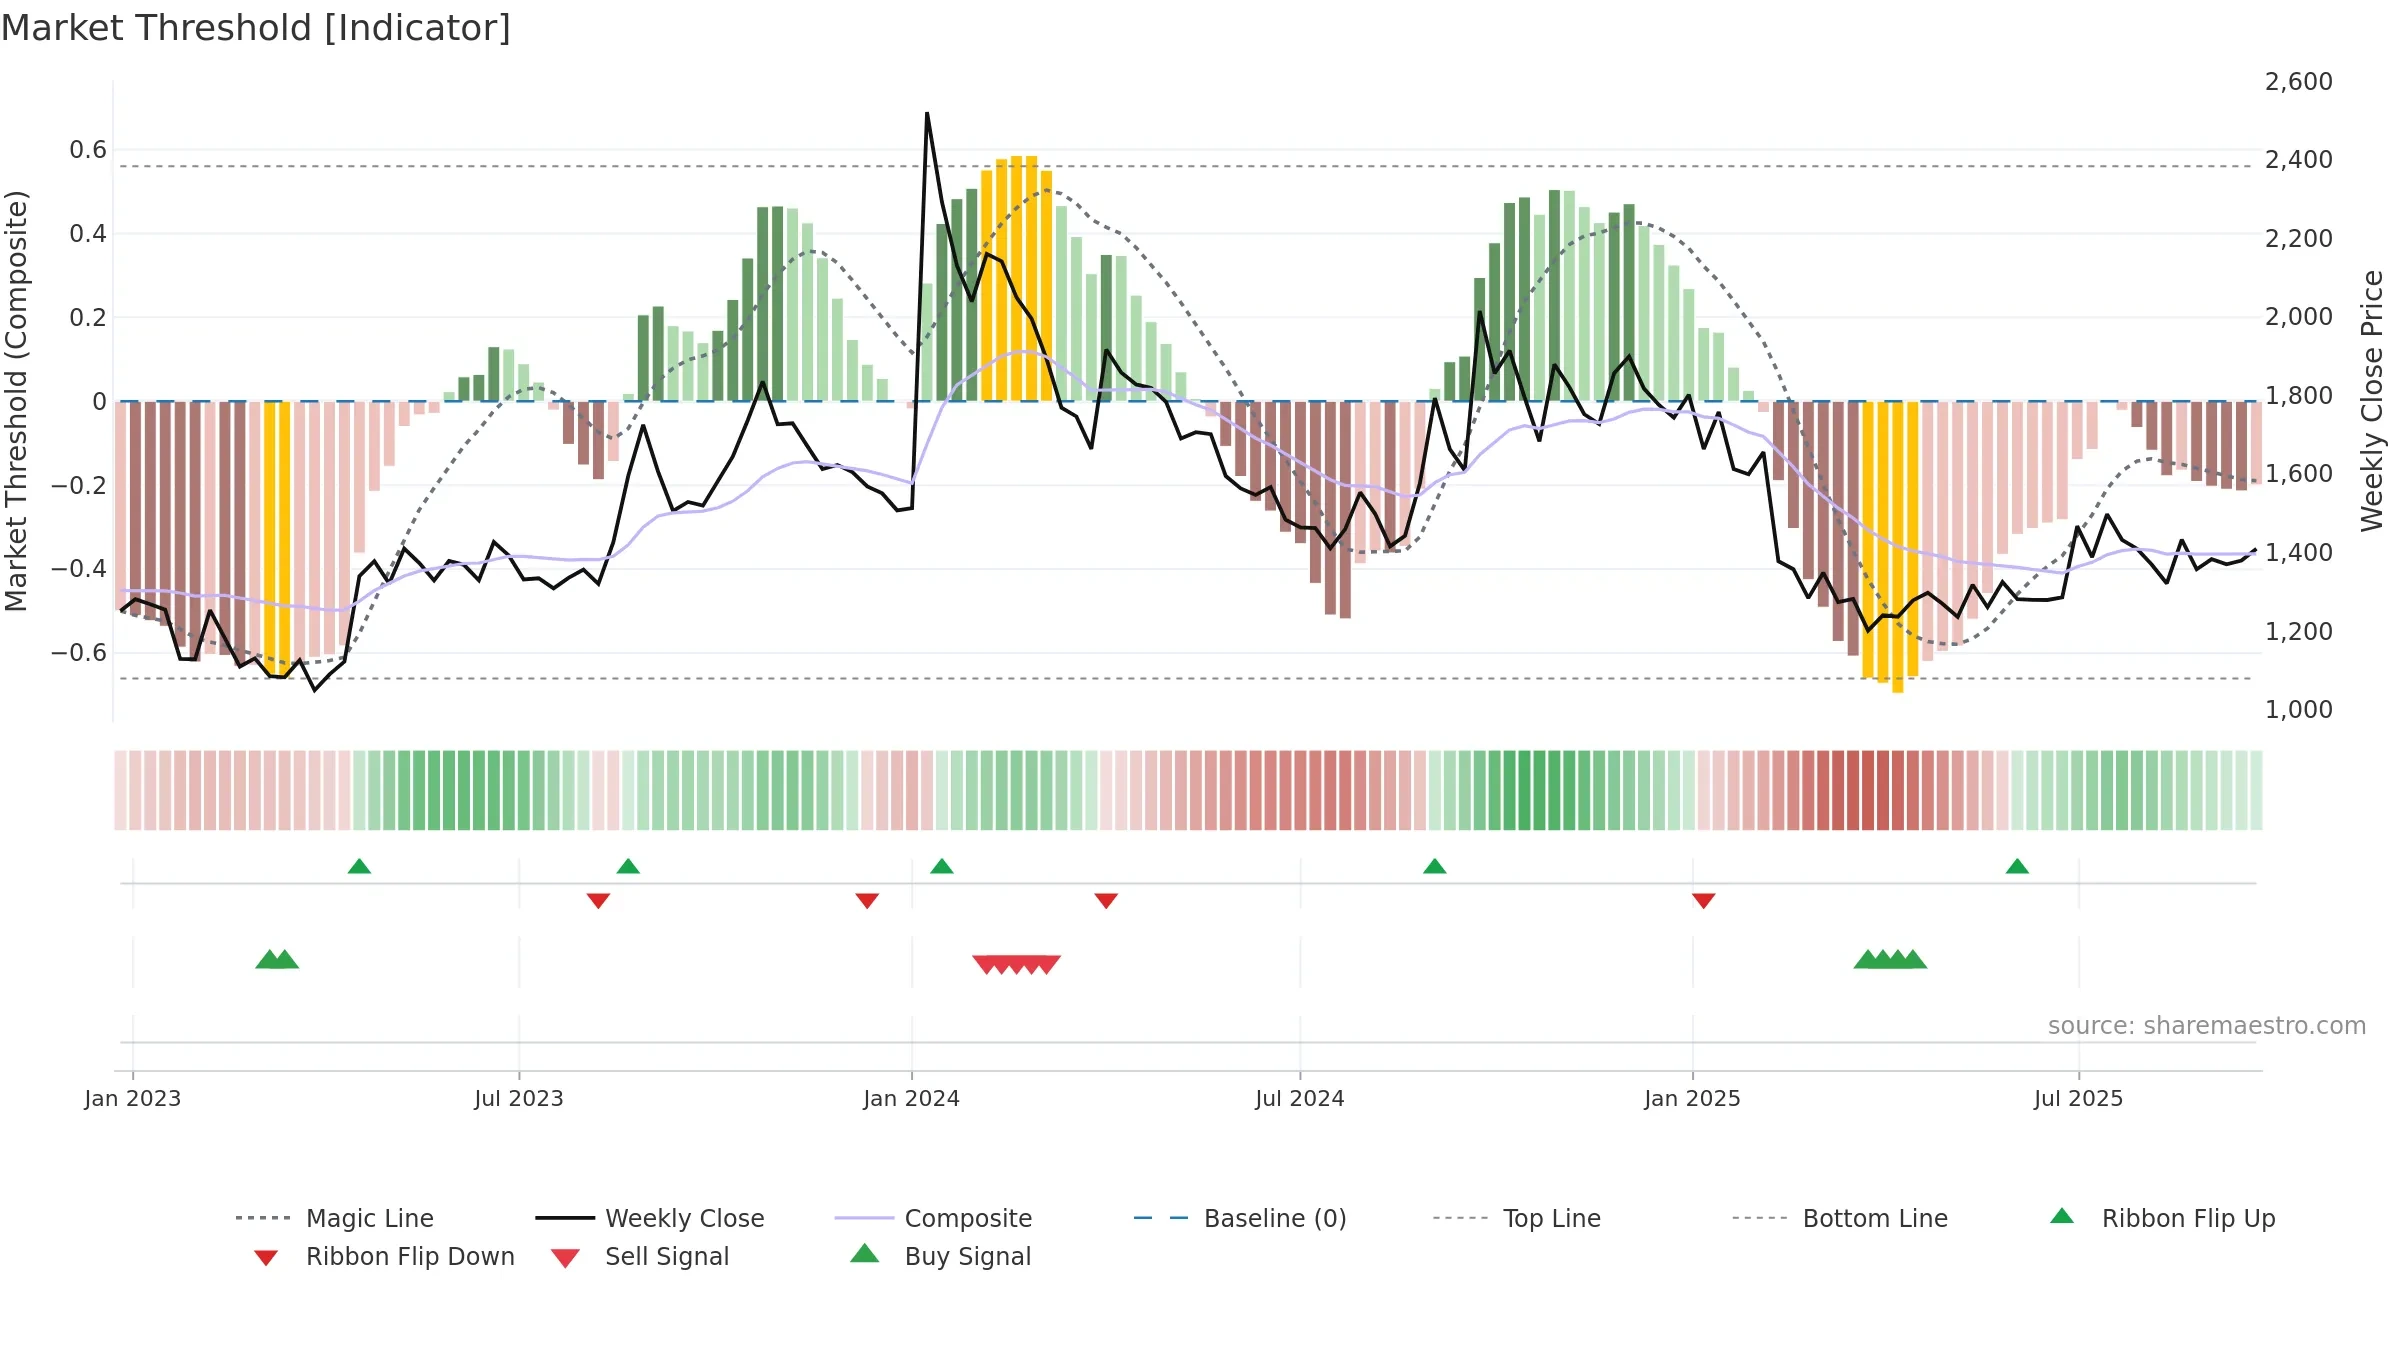Click the −0.2 left axis value
2400x1350 pixels.
tap(79, 486)
